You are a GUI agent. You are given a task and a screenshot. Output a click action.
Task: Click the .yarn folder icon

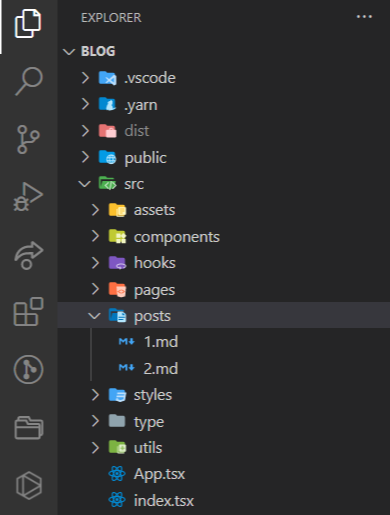(108, 104)
